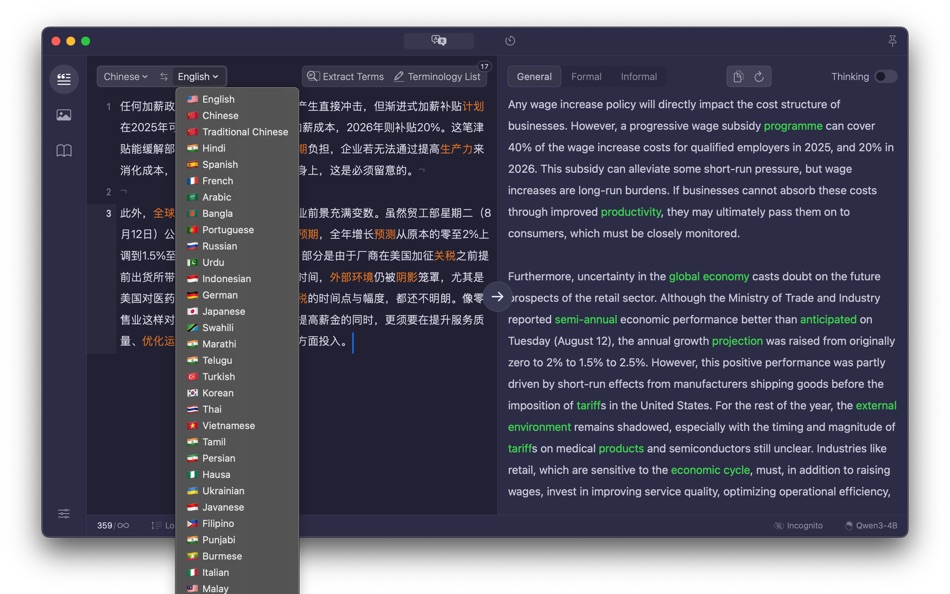
Task: Open the dictionary book icon in the sidebar
Action: pyautogui.click(x=63, y=150)
